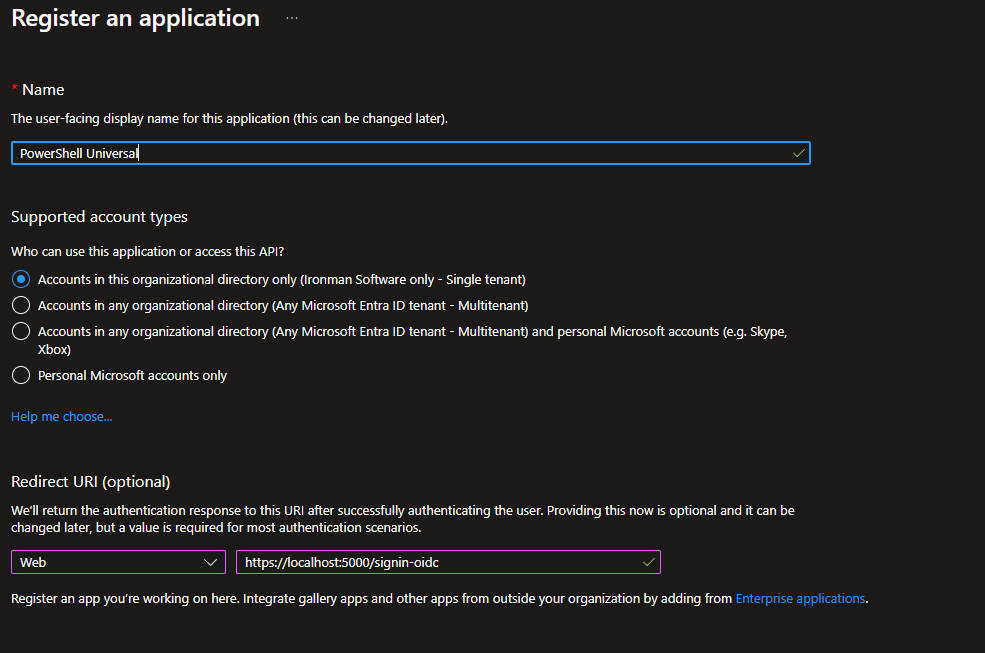Click the Supported account types heading
Screen dimensions: 985x653
click(x=99, y=217)
